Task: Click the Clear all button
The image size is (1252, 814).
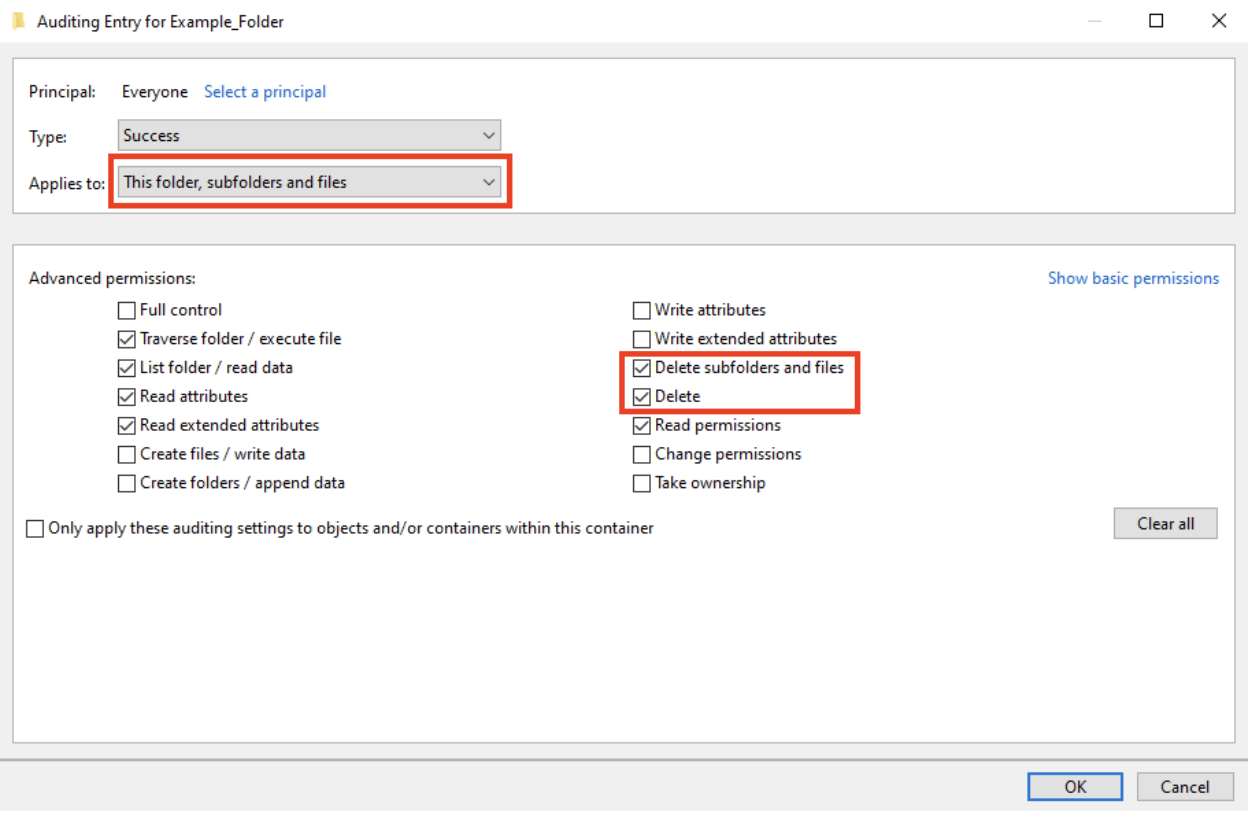Action: [x=1165, y=523]
